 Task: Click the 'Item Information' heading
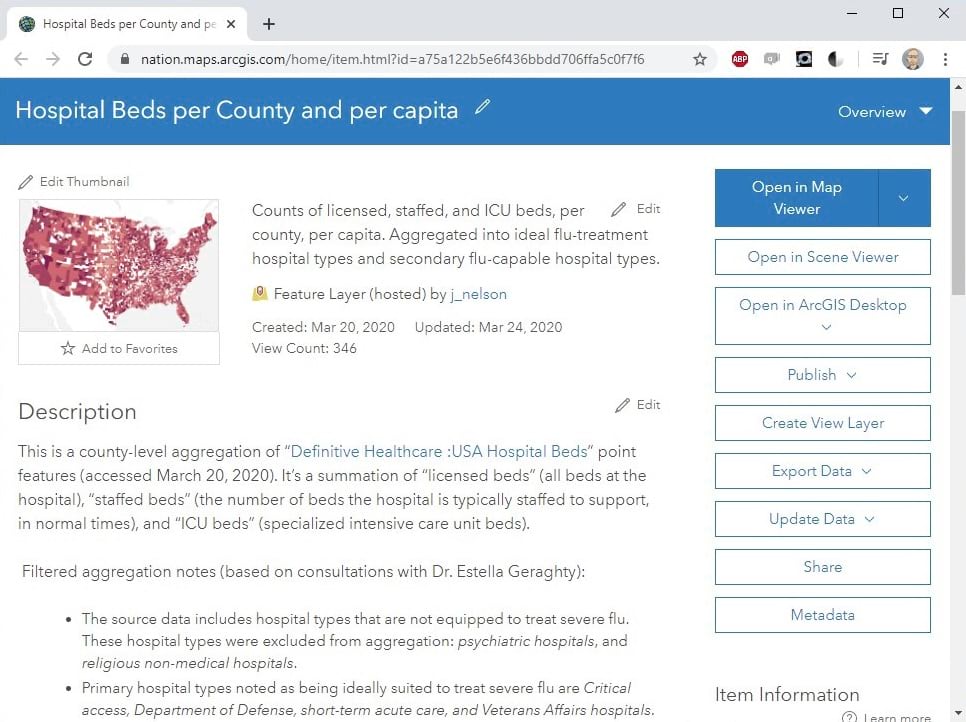[787, 694]
